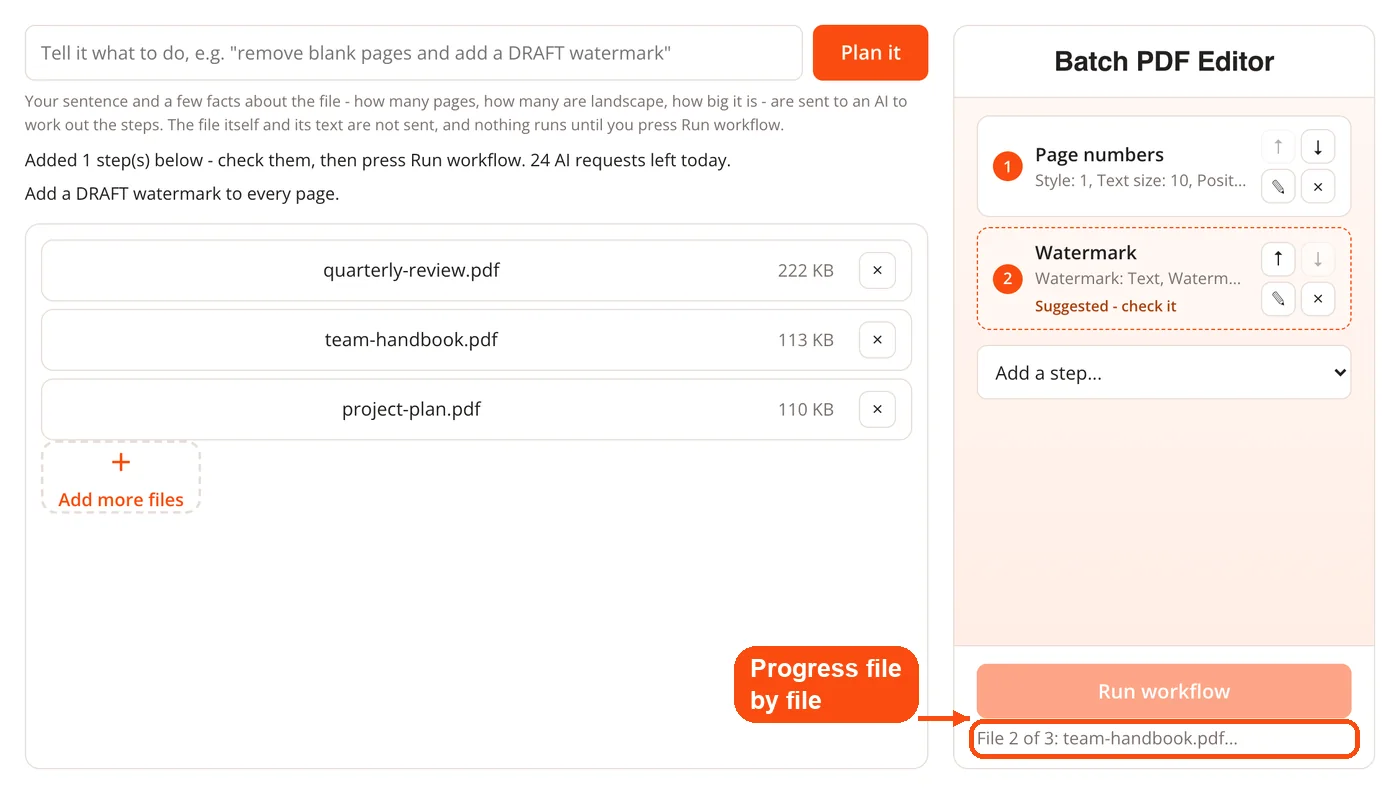
Task: Click the Watermark step title
Action: [1086, 252]
